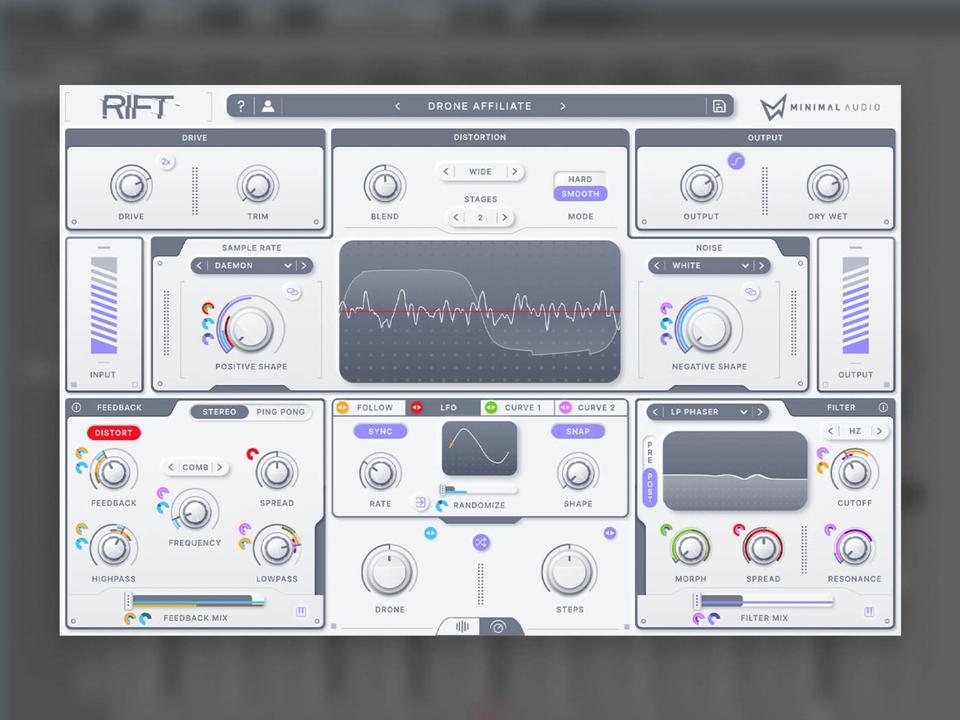Click the Drone knob
Viewport: 960px width, 720px height.
[x=389, y=571]
